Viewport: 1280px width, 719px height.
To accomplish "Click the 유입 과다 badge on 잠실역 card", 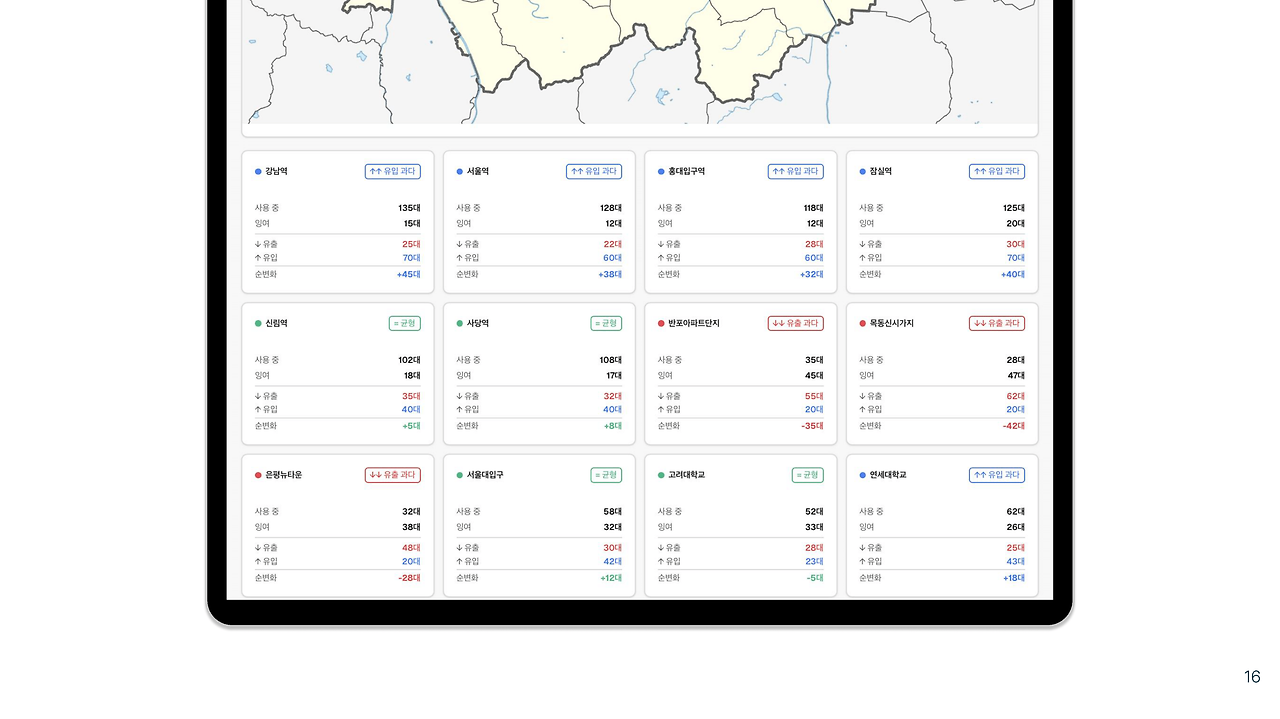I will coord(997,172).
